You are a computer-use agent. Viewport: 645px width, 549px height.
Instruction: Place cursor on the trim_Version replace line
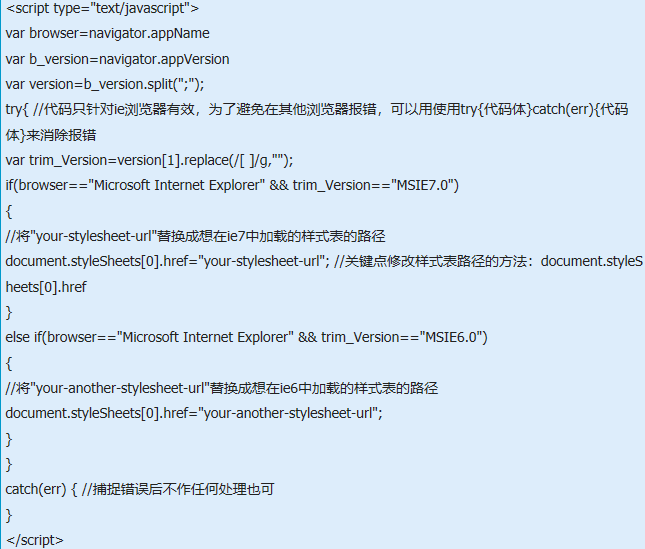tap(149, 160)
